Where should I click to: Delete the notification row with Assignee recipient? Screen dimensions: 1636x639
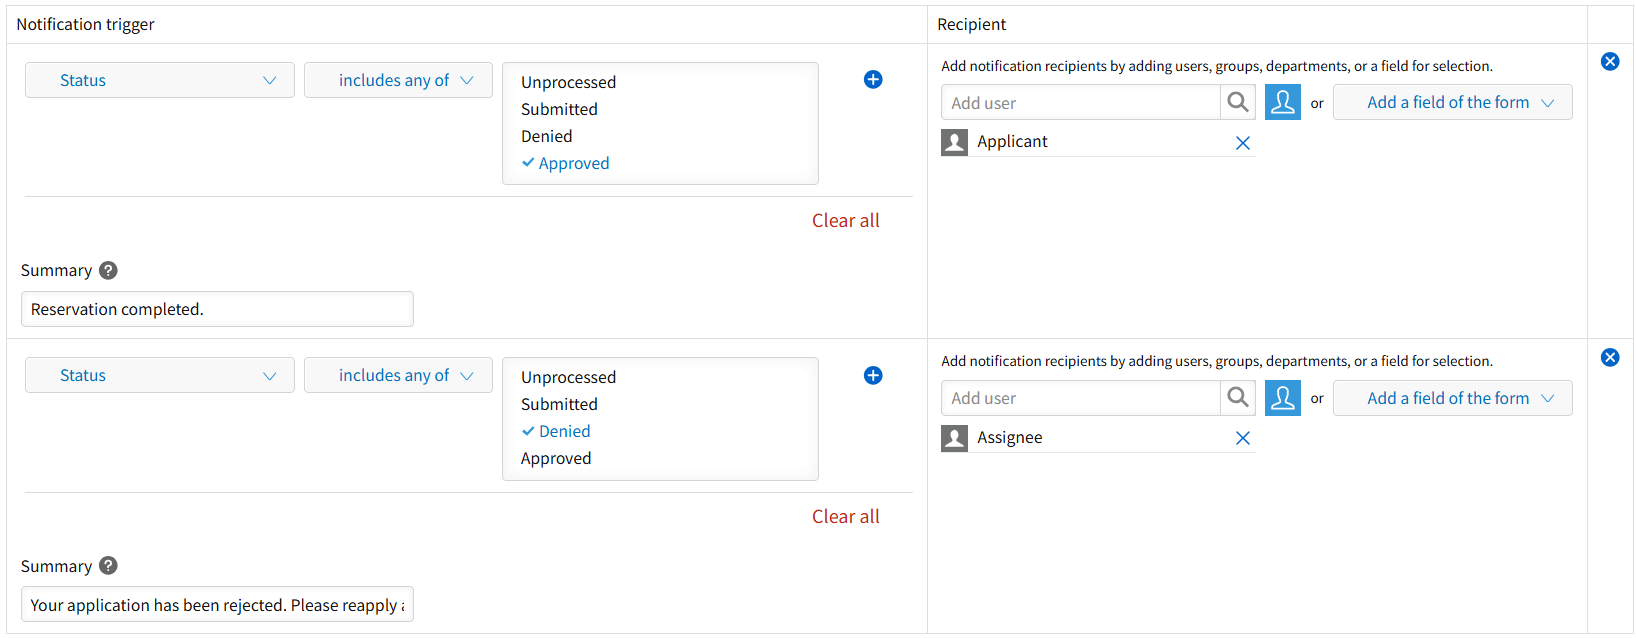click(1610, 357)
